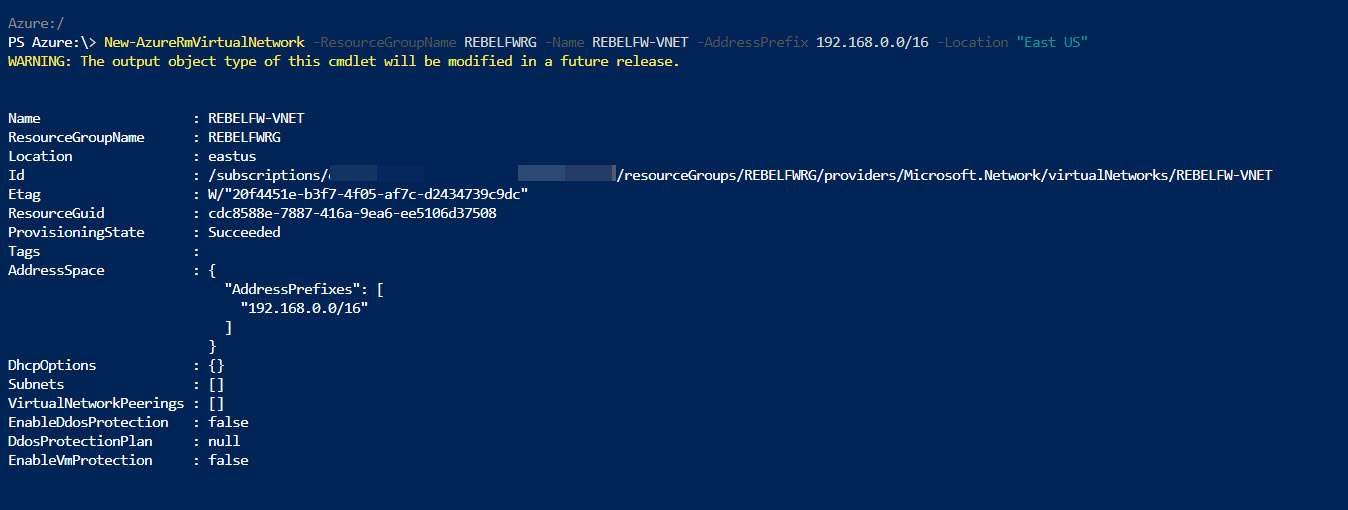
Task: Click the "East US" location string
Action: pyautogui.click(x=1052, y=42)
